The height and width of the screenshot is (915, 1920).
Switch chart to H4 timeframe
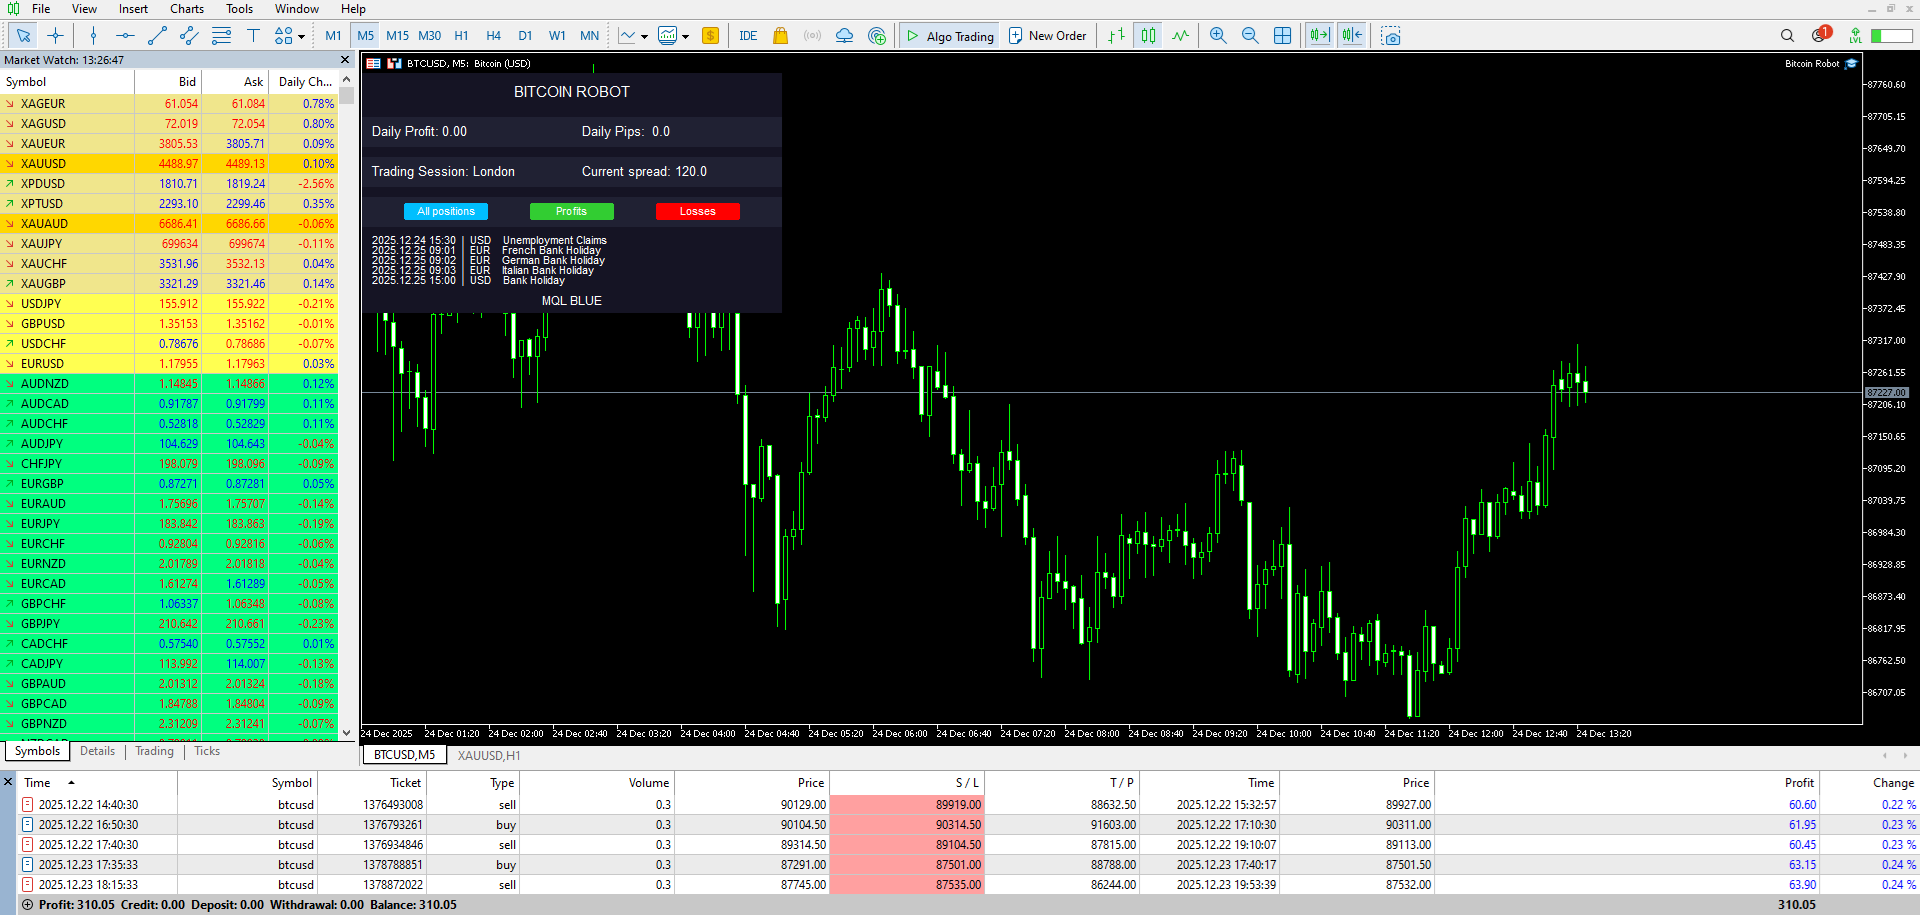[493, 36]
